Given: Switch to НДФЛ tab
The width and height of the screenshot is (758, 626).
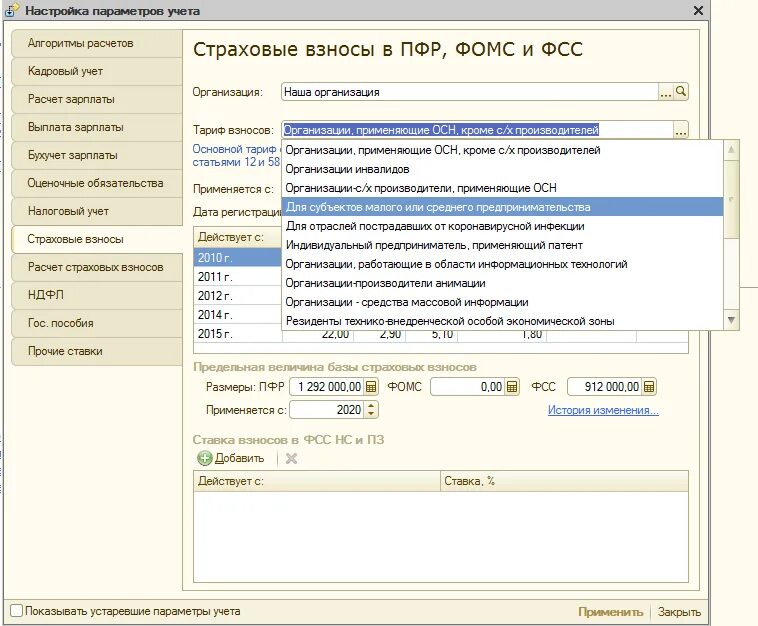Looking at the screenshot, I should coord(97,295).
